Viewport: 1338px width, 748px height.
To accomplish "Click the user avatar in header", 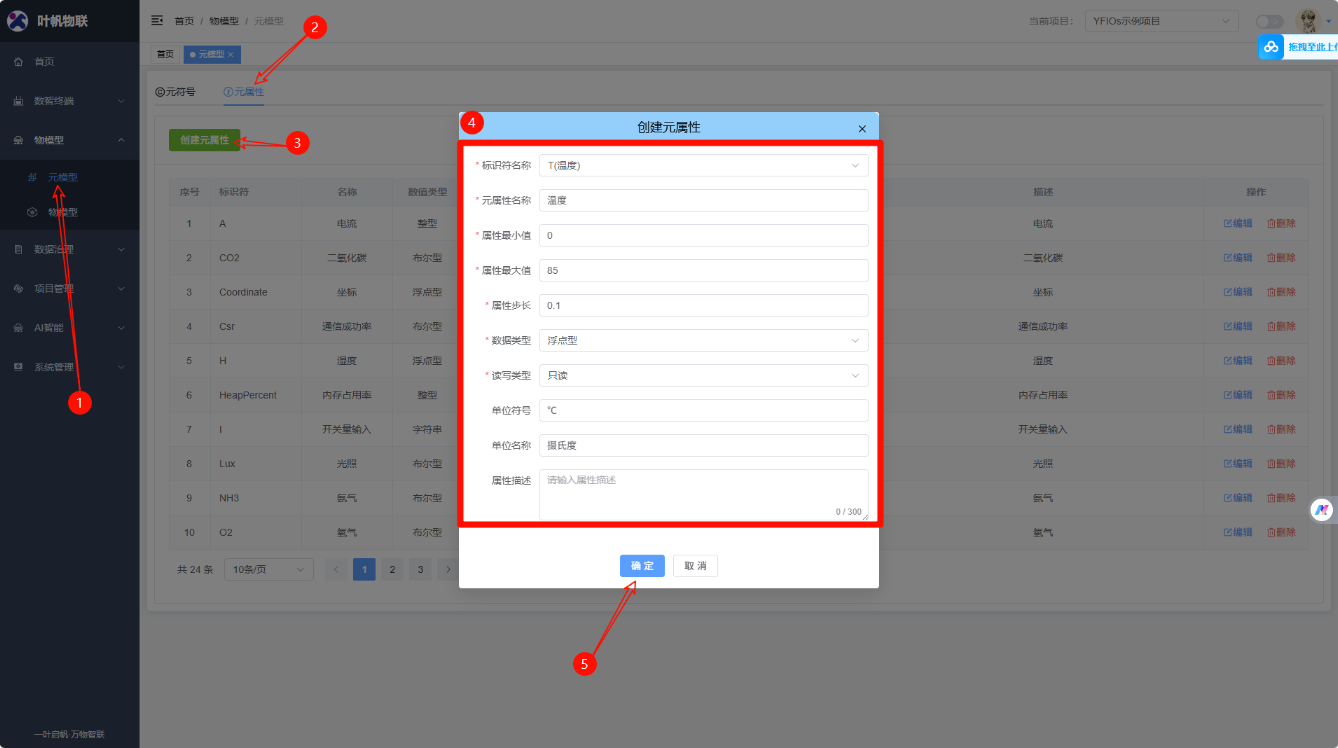I will [x=1307, y=21].
